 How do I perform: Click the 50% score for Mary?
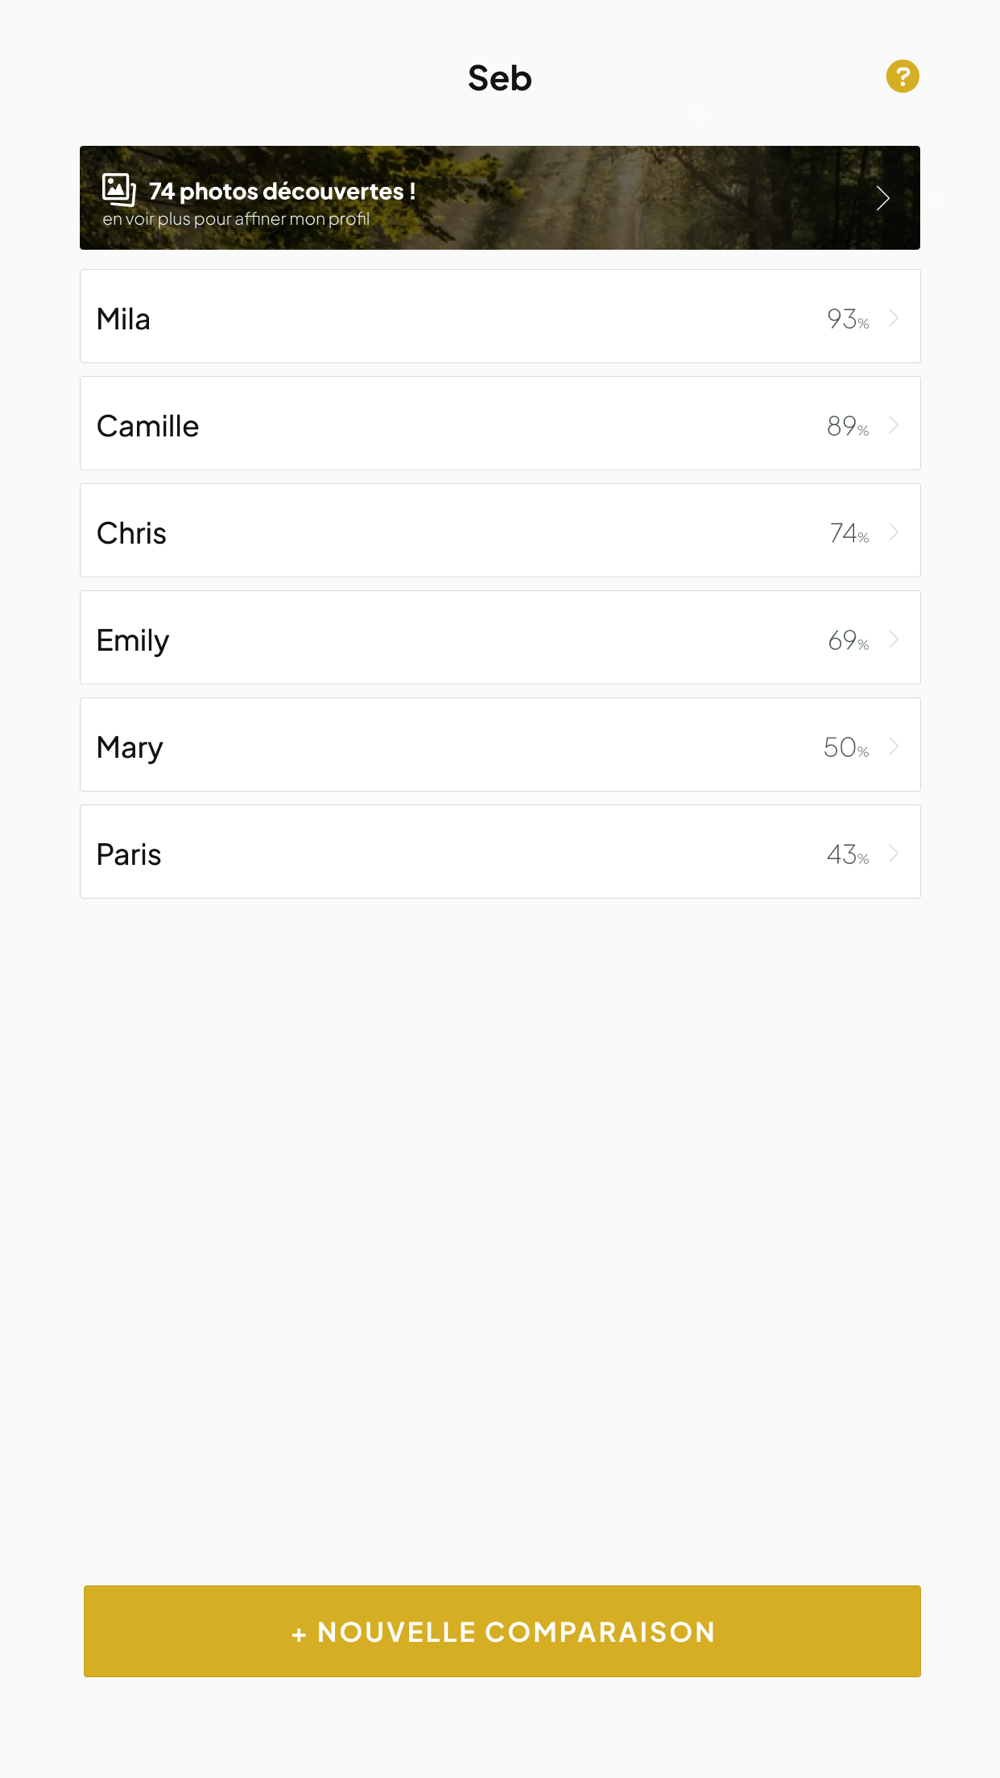(x=845, y=747)
